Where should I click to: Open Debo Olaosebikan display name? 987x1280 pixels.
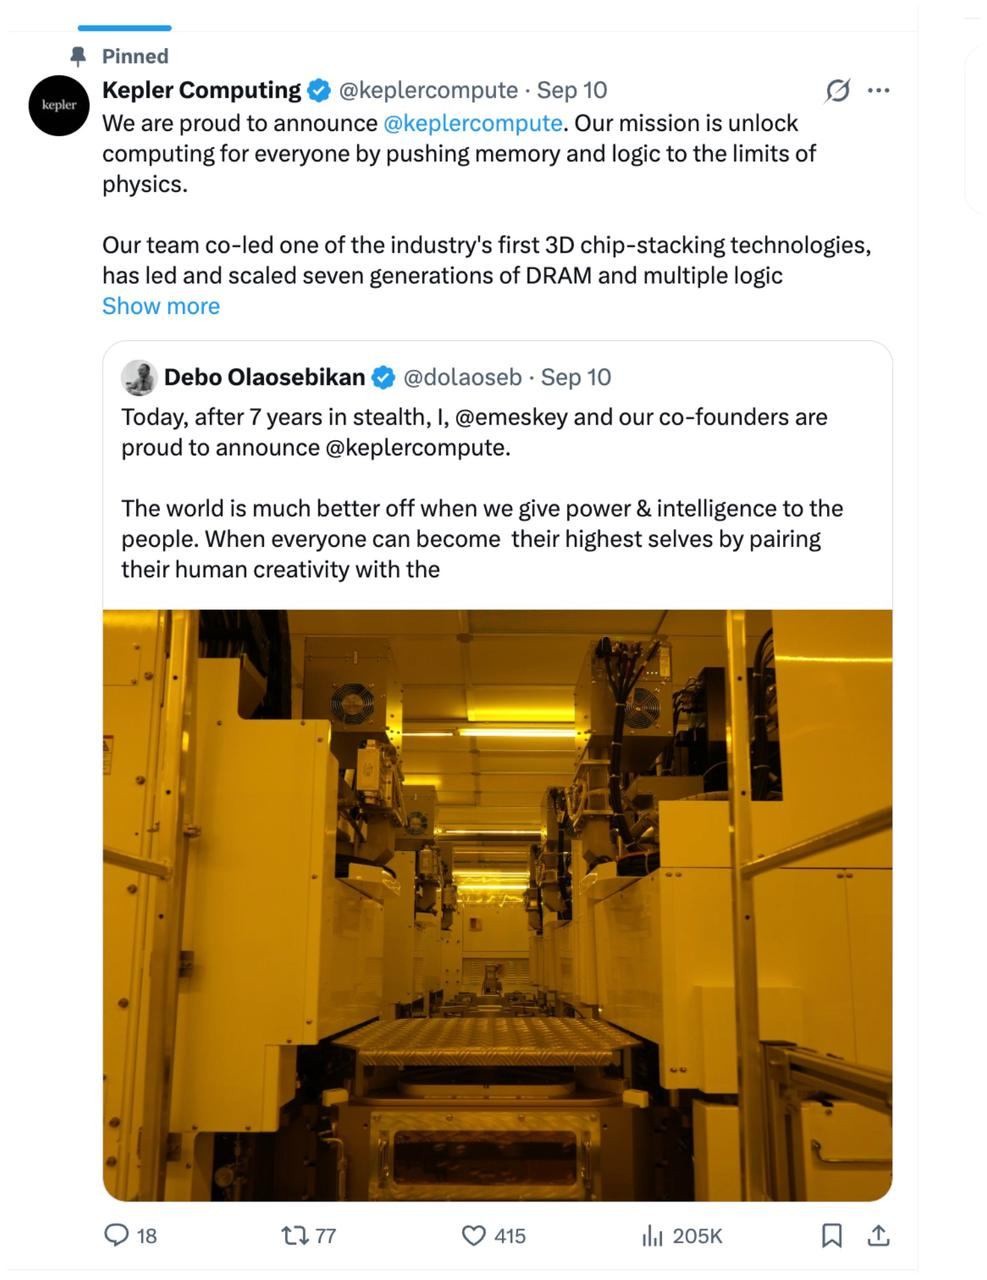pyautogui.click(x=264, y=377)
